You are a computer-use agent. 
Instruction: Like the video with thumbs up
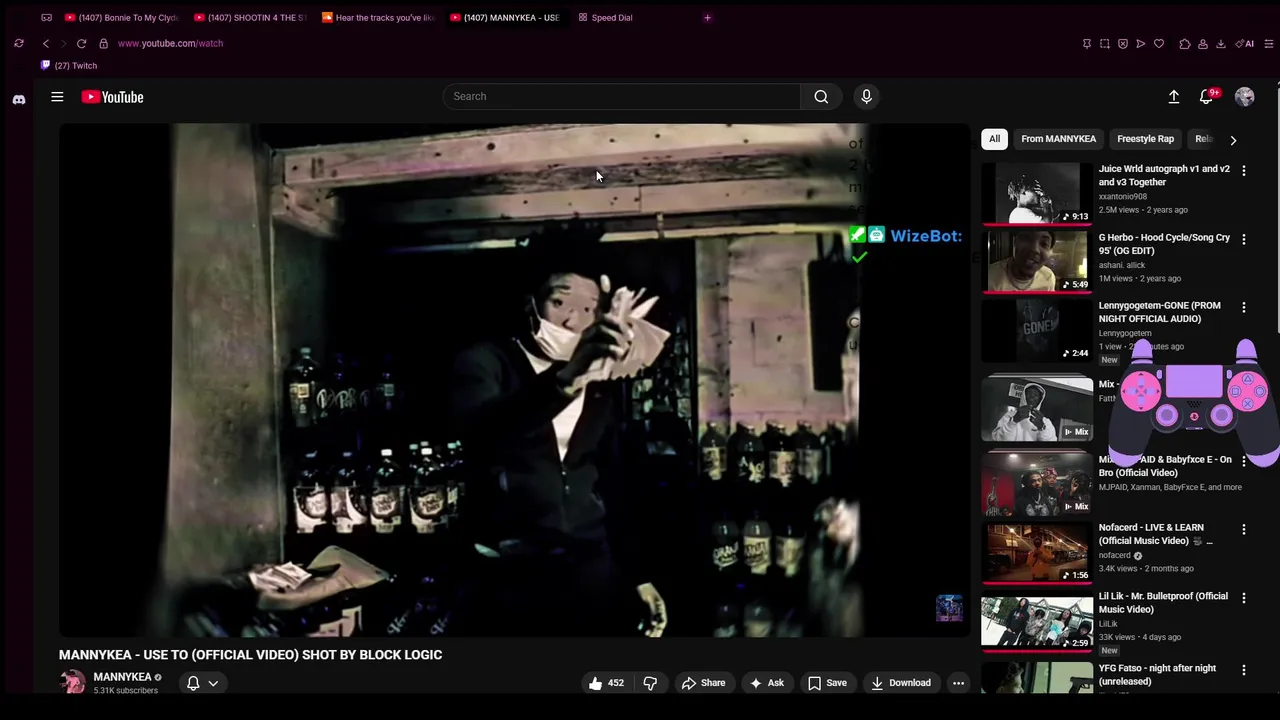(606, 683)
